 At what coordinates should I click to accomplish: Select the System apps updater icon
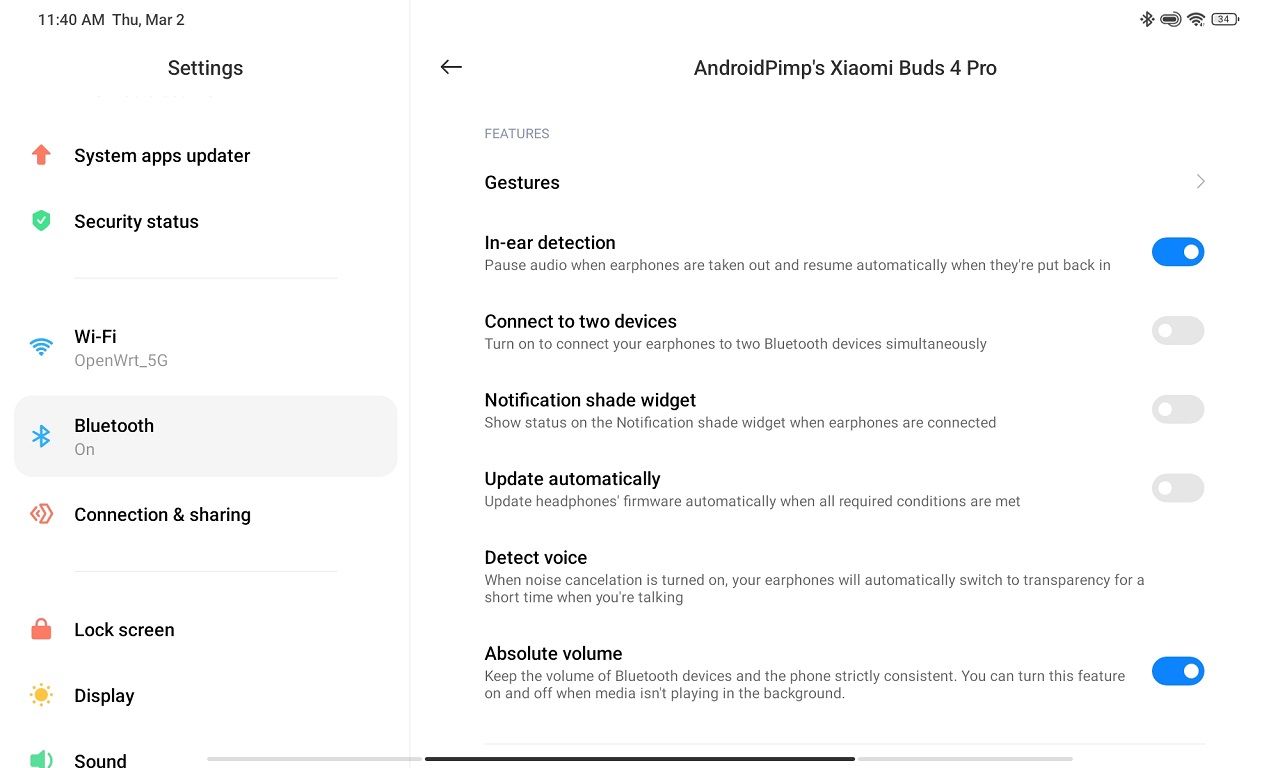41,155
